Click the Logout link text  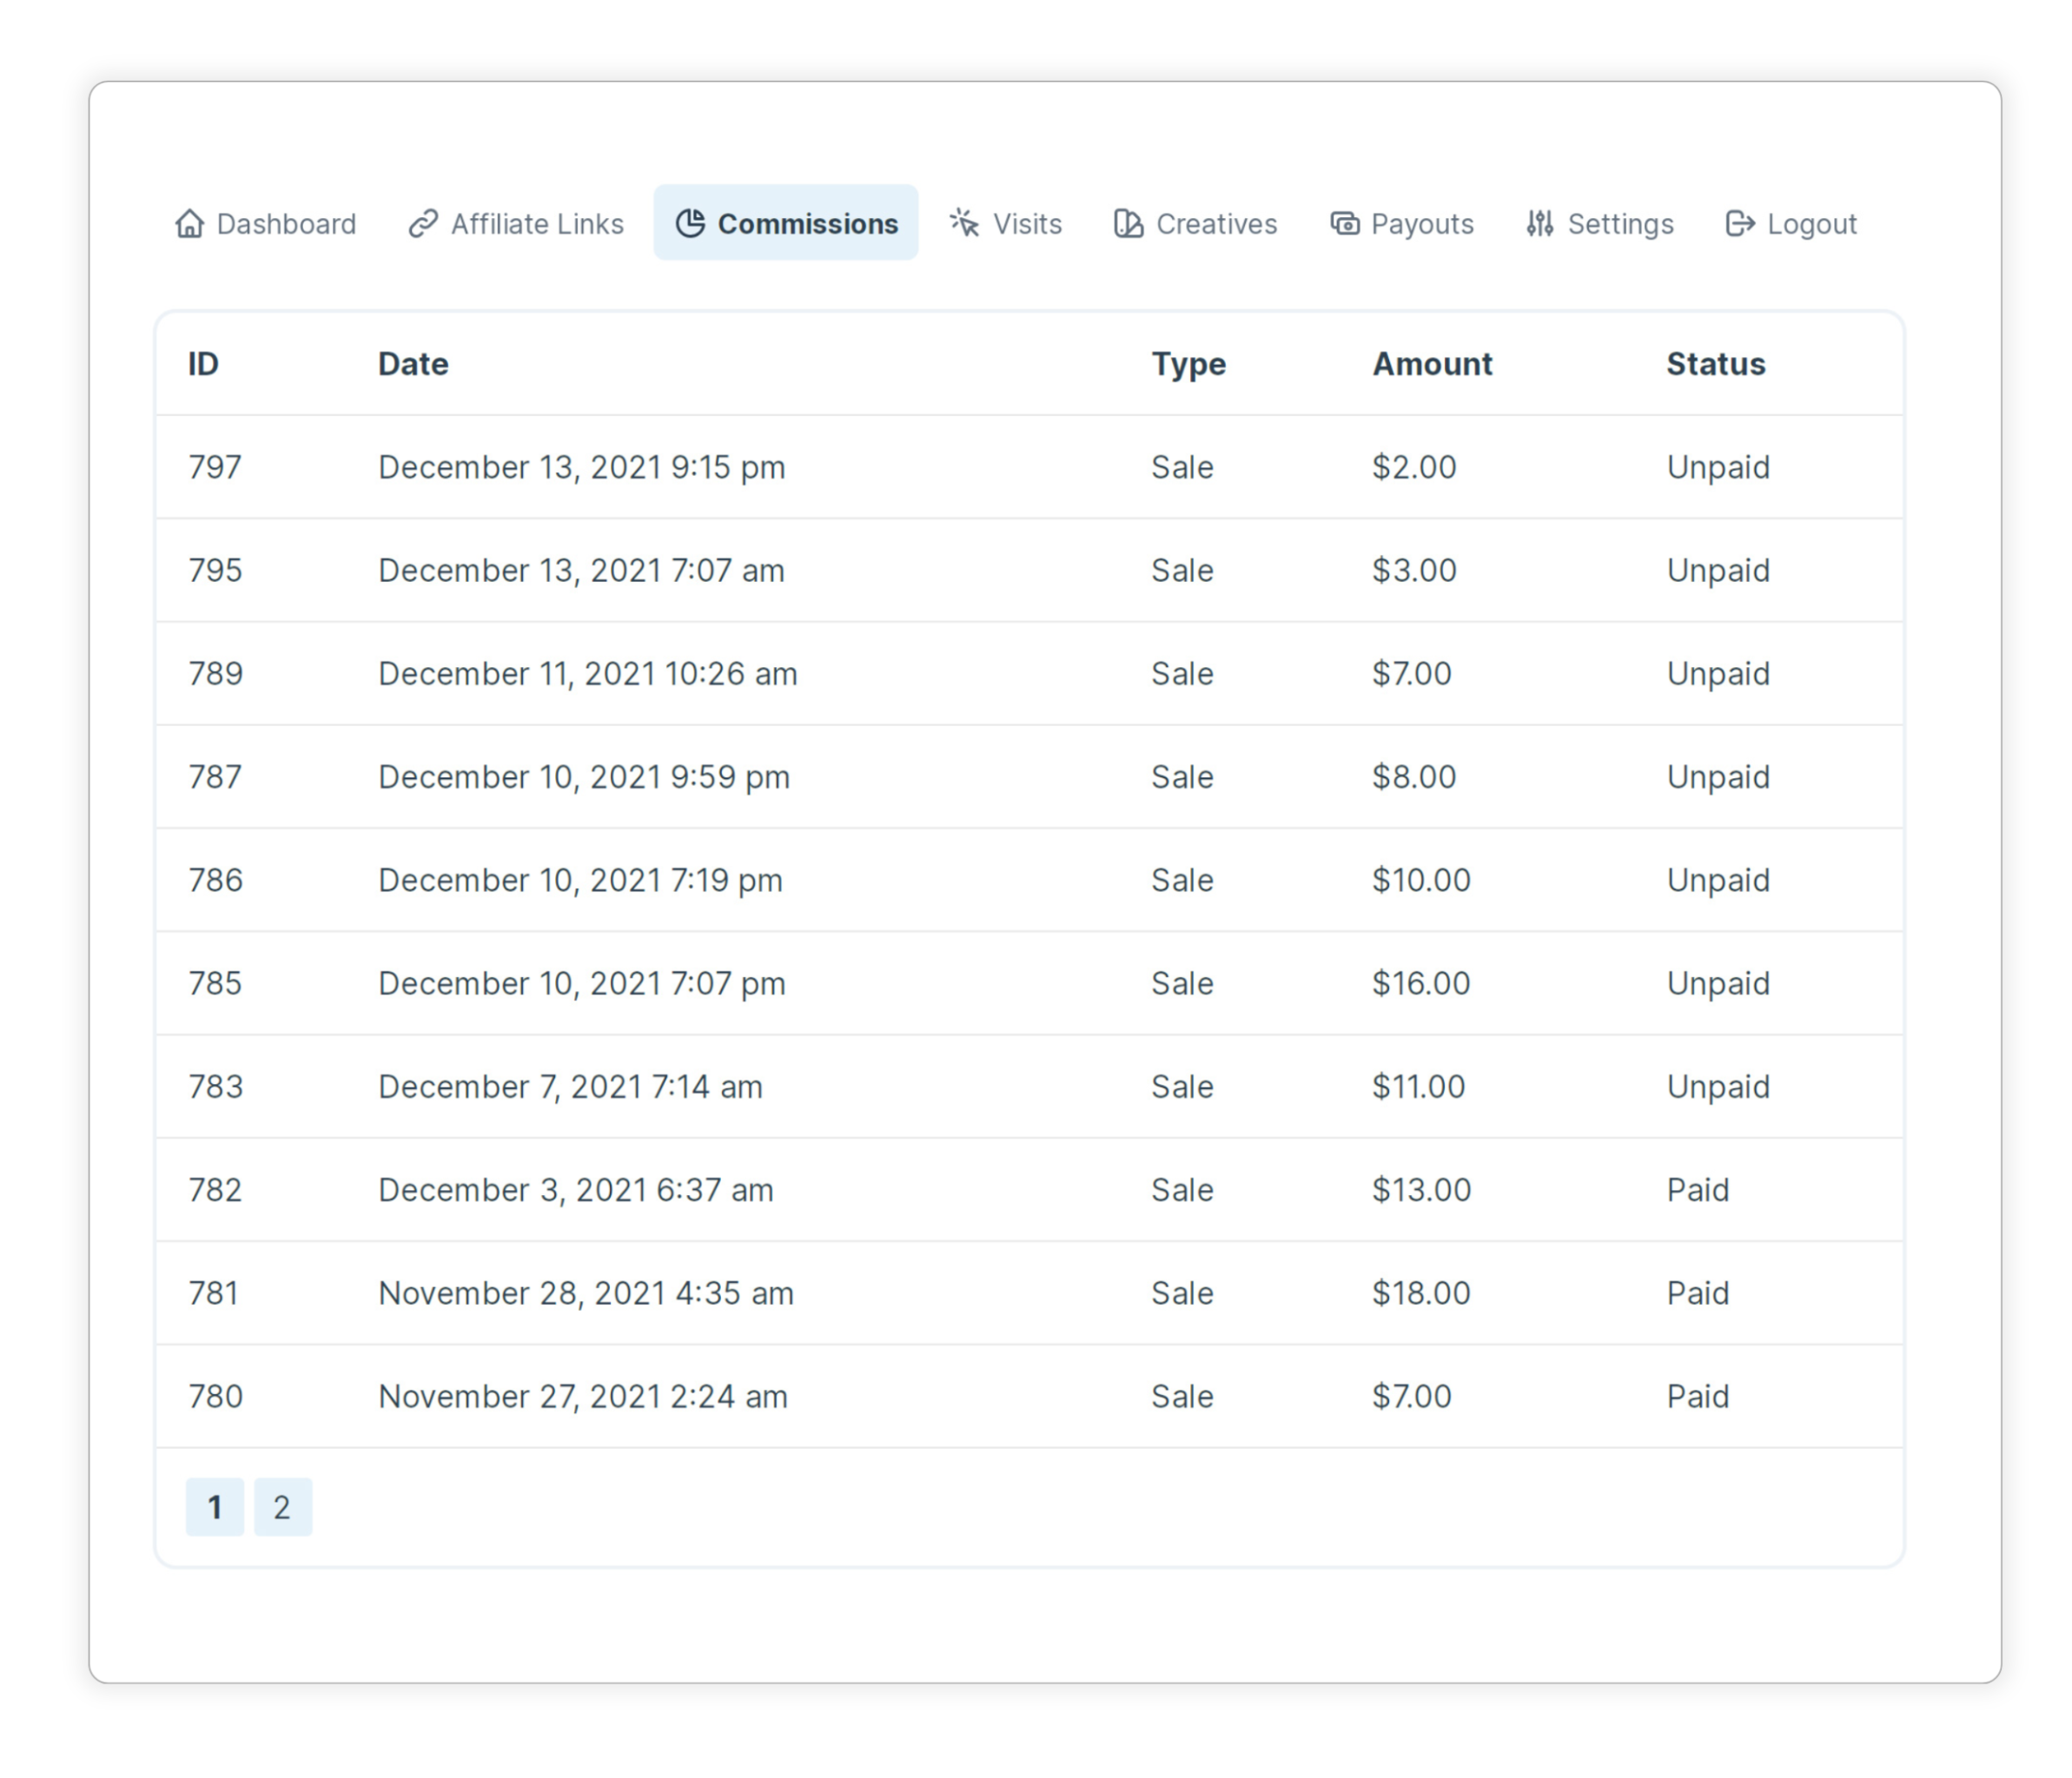1811,223
